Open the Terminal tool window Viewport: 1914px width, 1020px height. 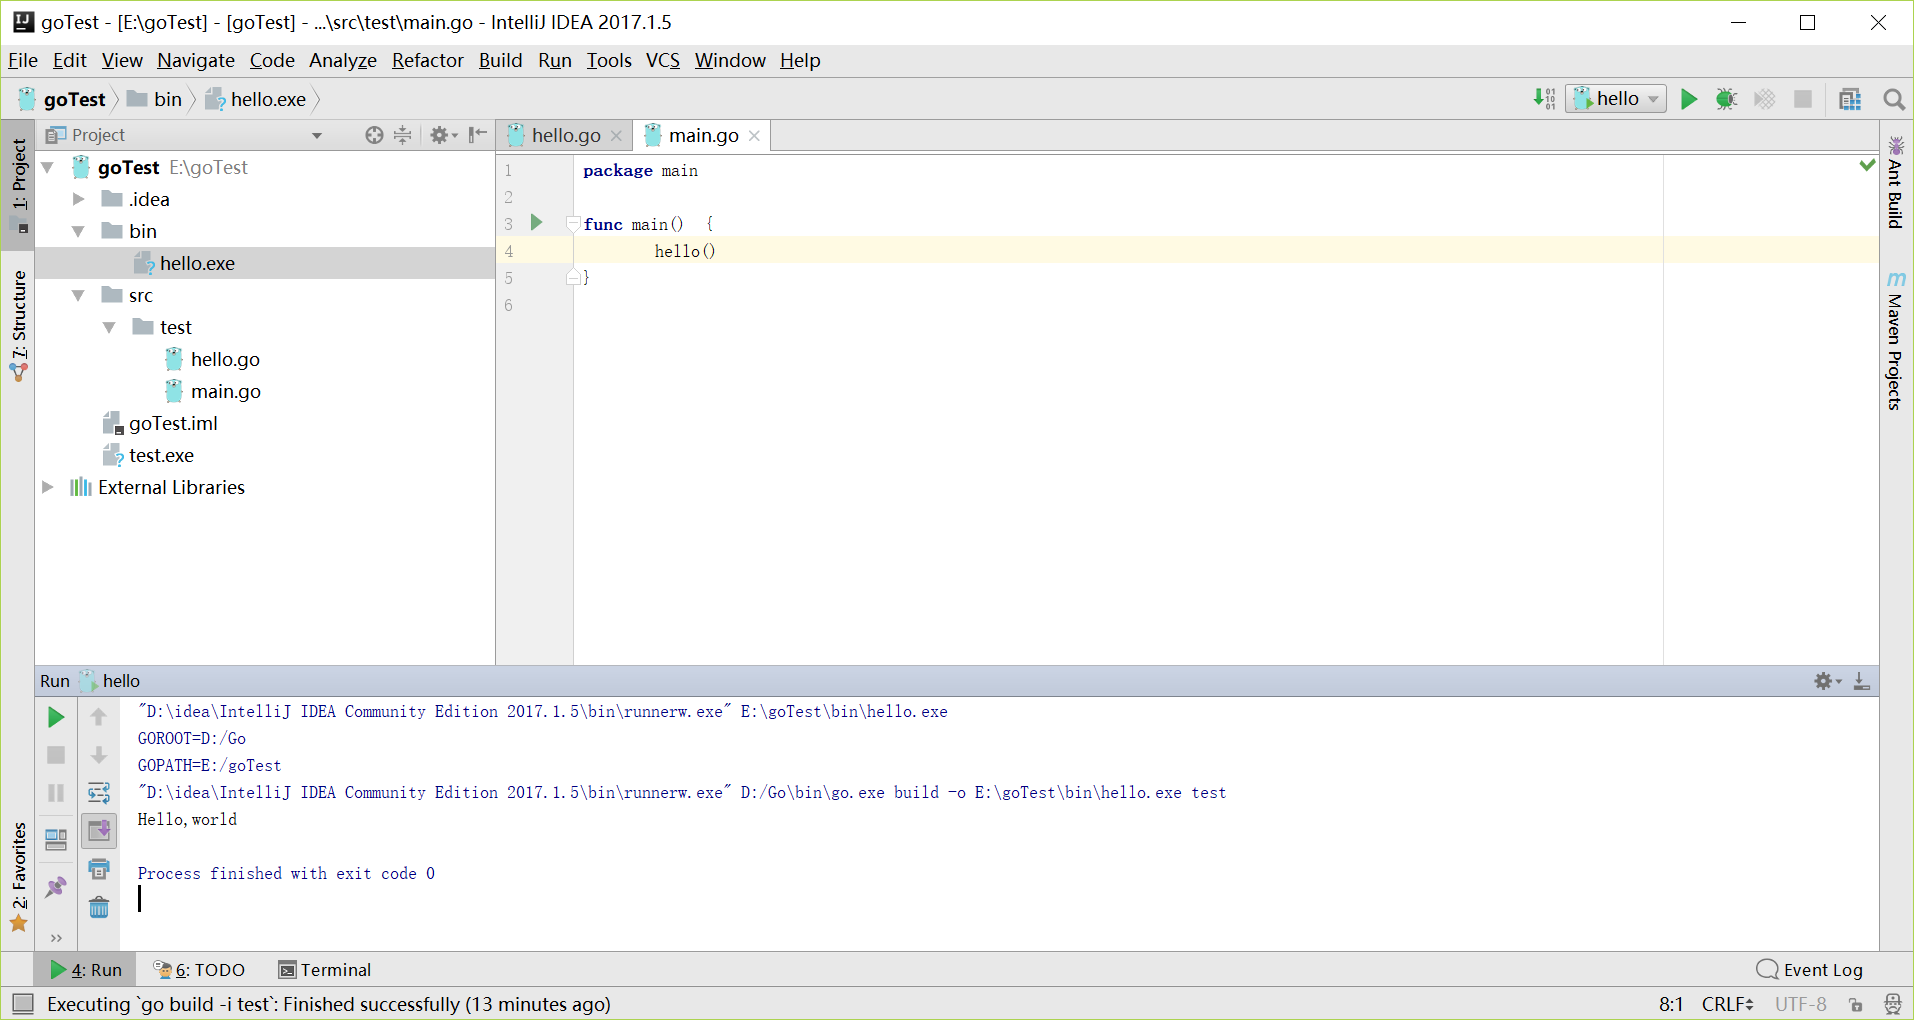point(325,969)
